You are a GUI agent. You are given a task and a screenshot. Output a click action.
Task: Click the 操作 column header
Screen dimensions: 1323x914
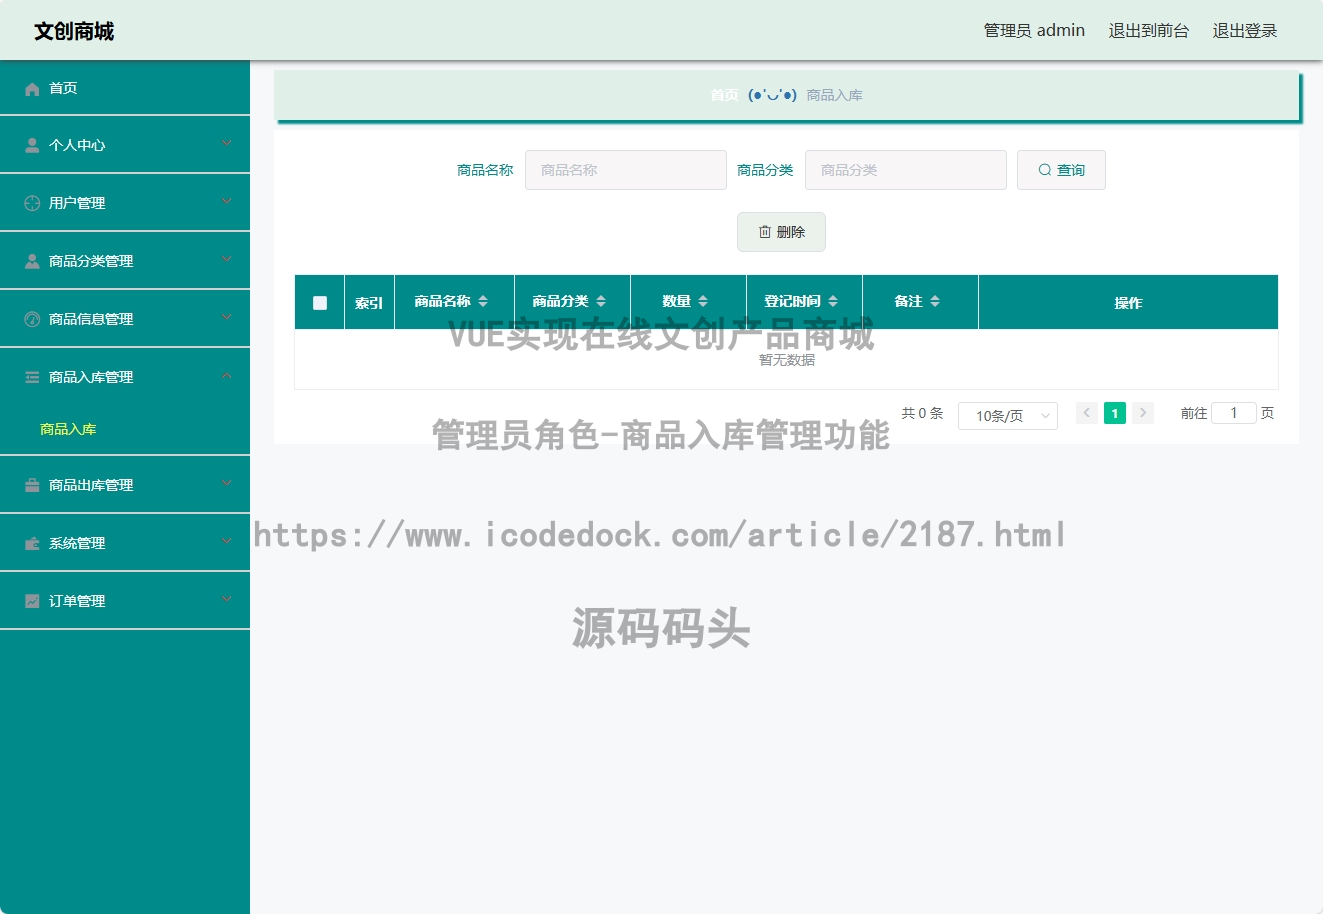point(1128,303)
